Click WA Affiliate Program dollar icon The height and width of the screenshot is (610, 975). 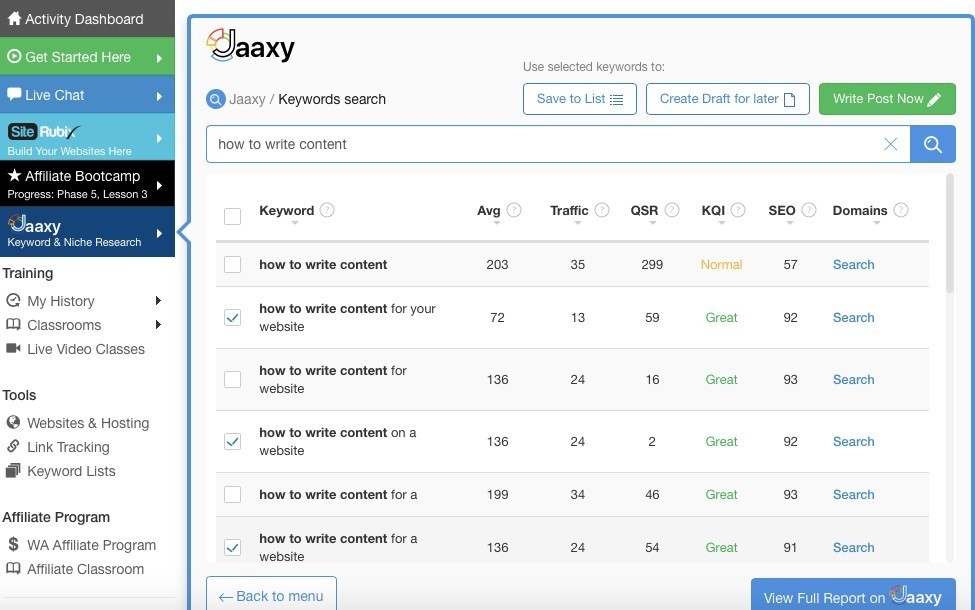tap(13, 544)
